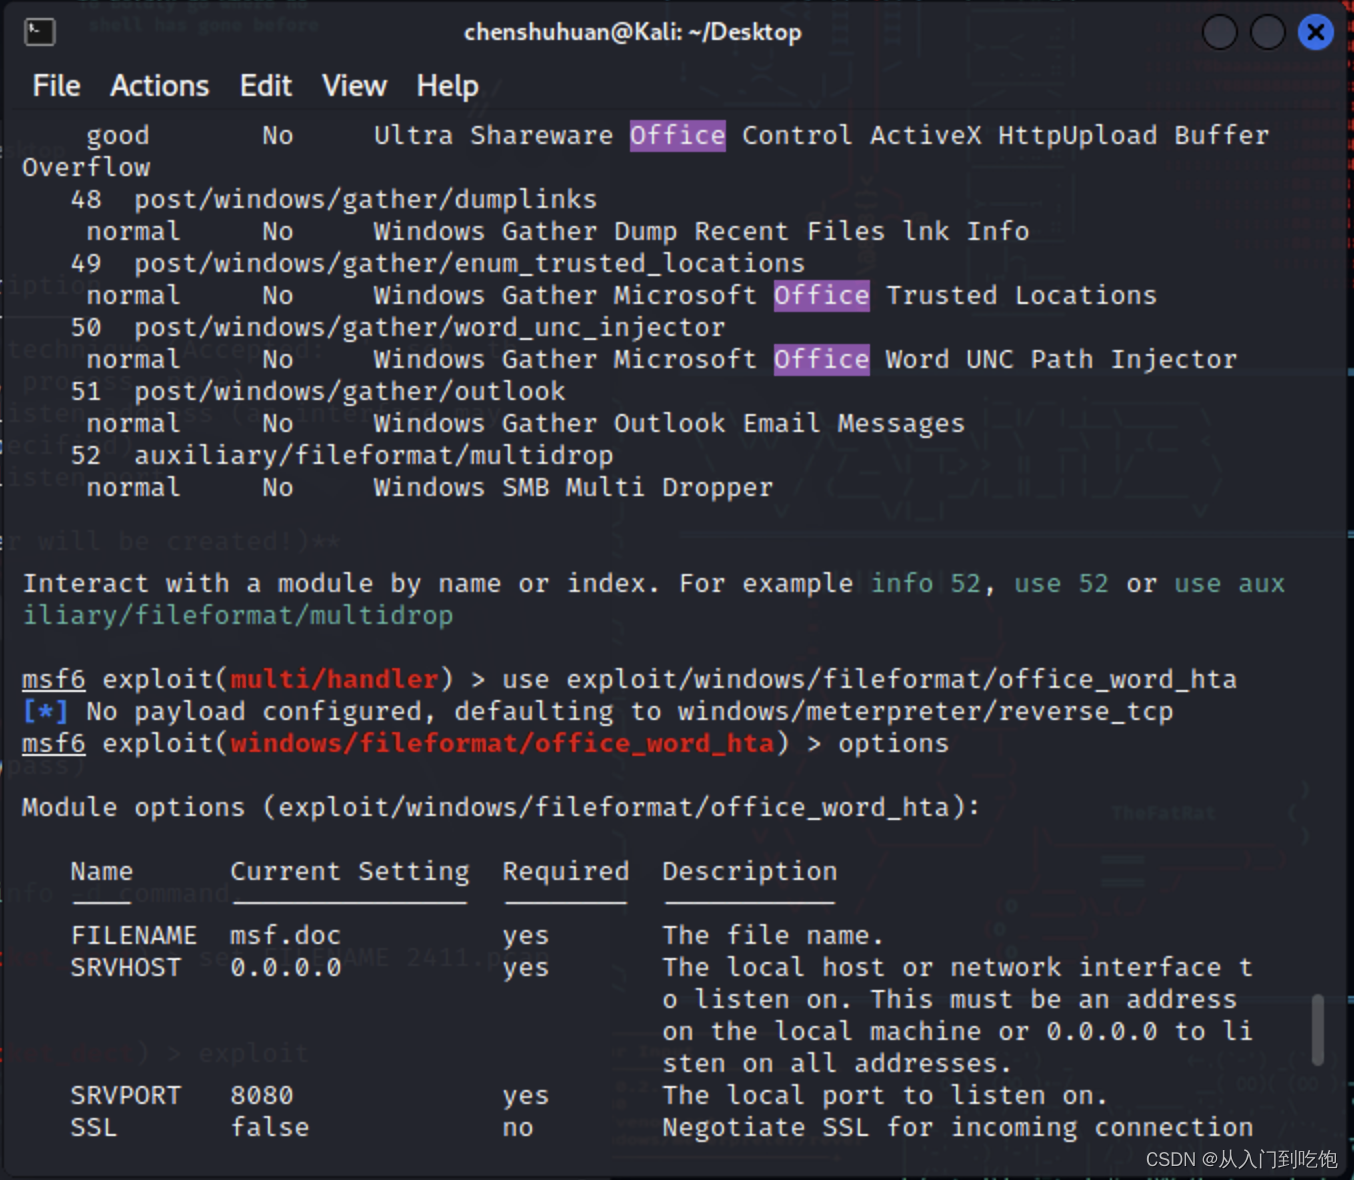Click the false value for SSL
The width and height of the screenshot is (1354, 1180).
269,1127
